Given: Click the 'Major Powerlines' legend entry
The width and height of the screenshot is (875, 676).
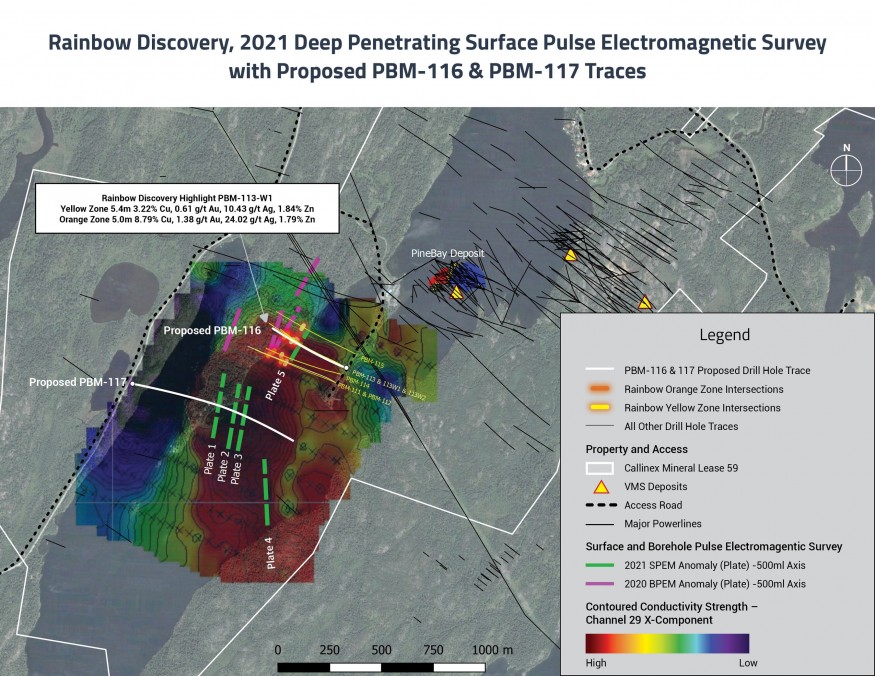Looking at the screenshot, I should pyautogui.click(x=663, y=524).
